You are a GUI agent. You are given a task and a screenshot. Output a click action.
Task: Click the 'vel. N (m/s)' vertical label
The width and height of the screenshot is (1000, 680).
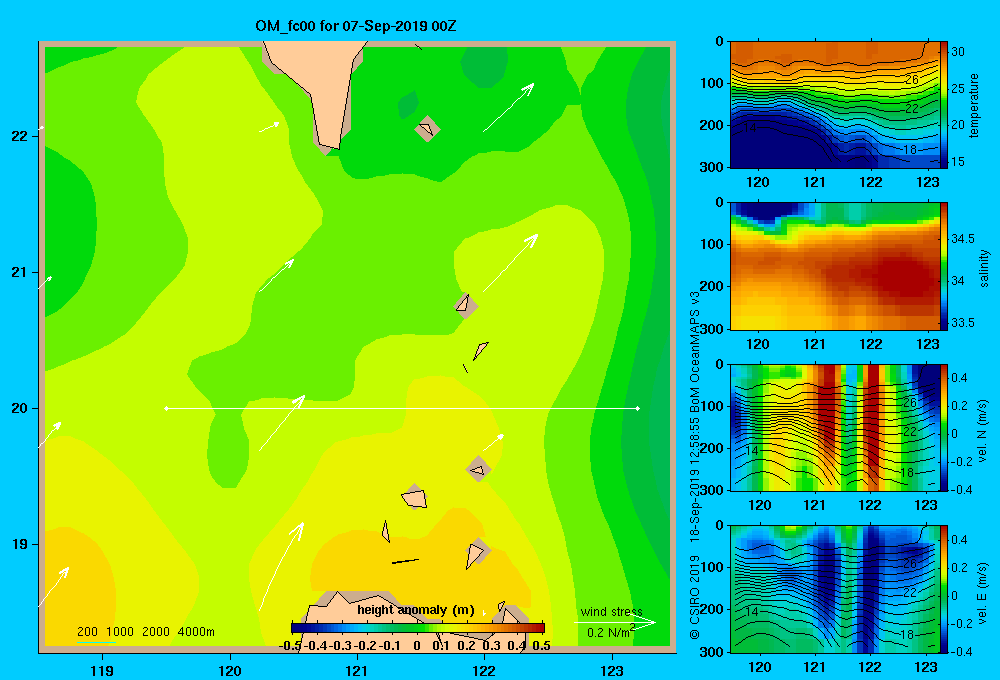pyautogui.click(x=982, y=431)
